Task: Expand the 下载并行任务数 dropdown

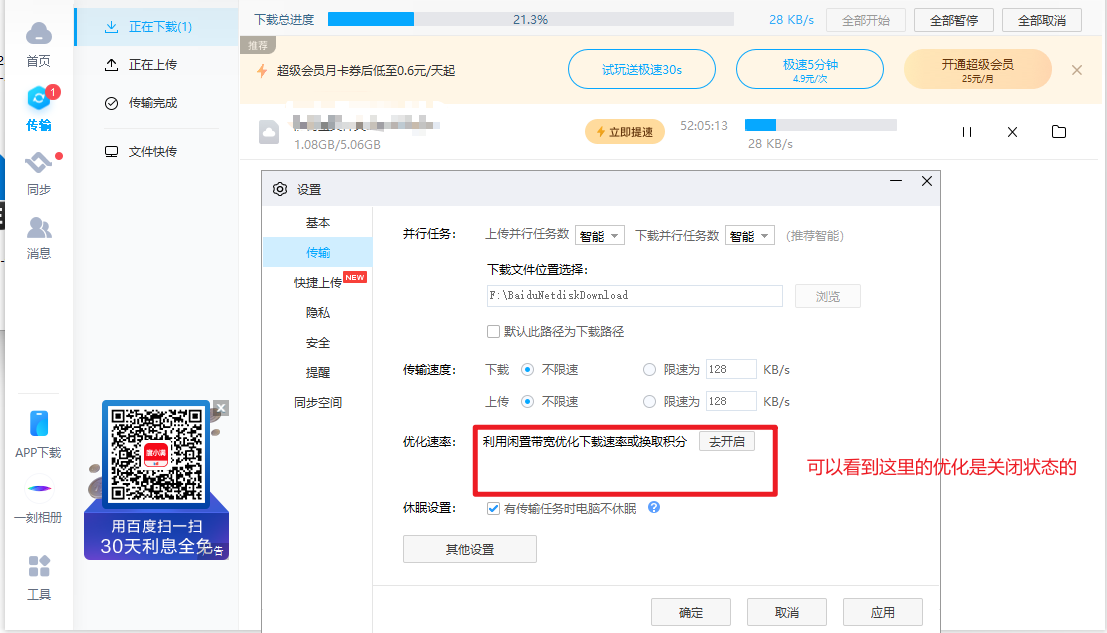Action: [750, 236]
